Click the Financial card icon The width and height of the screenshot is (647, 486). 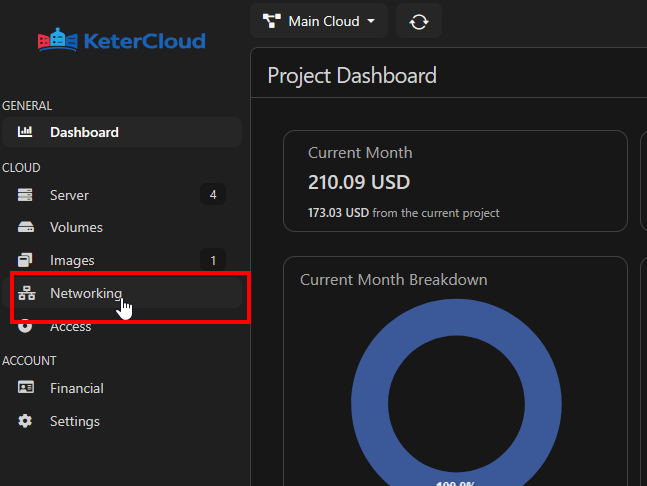coord(26,387)
